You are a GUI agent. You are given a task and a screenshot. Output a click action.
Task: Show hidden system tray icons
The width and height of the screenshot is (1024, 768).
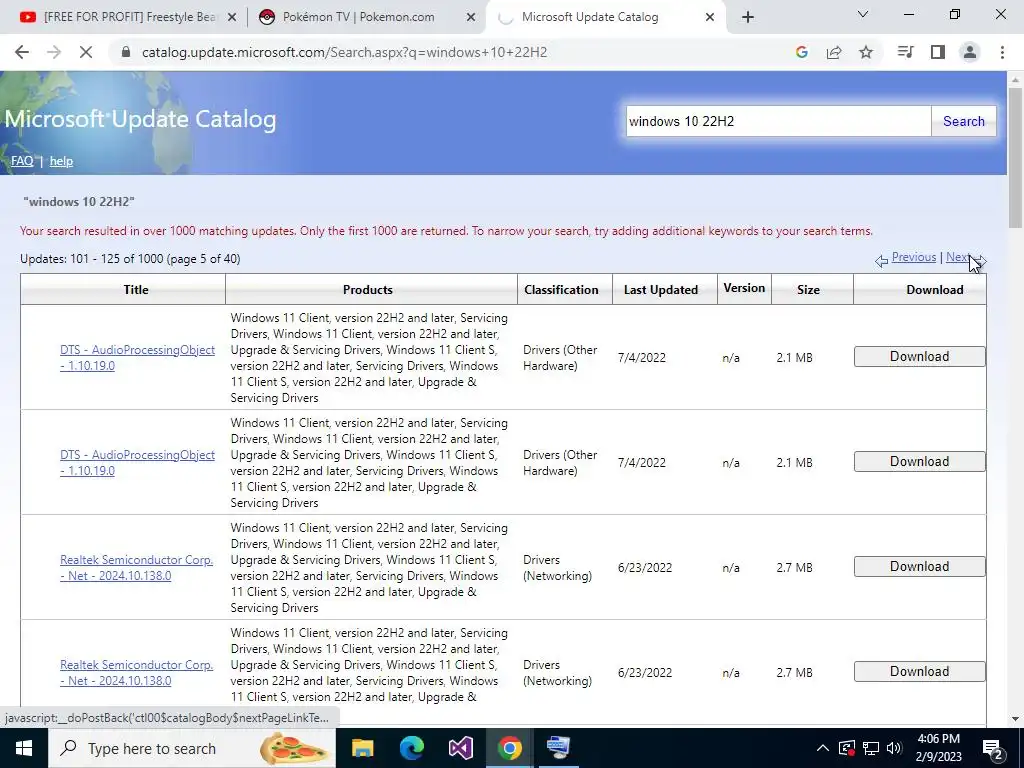click(x=823, y=748)
